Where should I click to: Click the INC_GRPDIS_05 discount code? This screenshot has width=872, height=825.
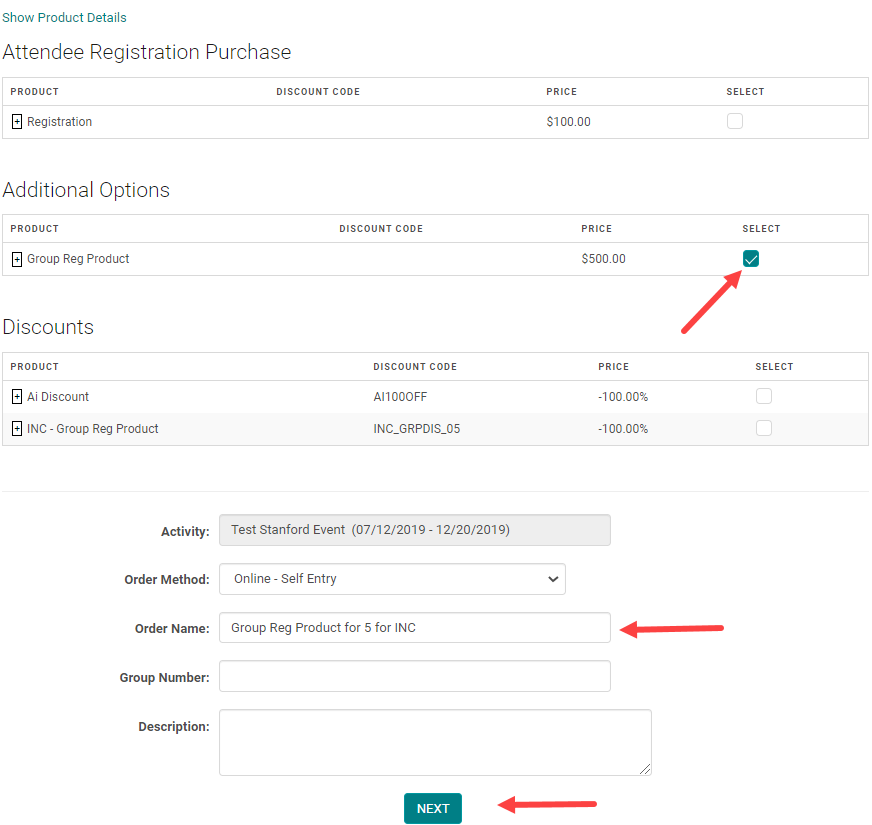click(416, 429)
